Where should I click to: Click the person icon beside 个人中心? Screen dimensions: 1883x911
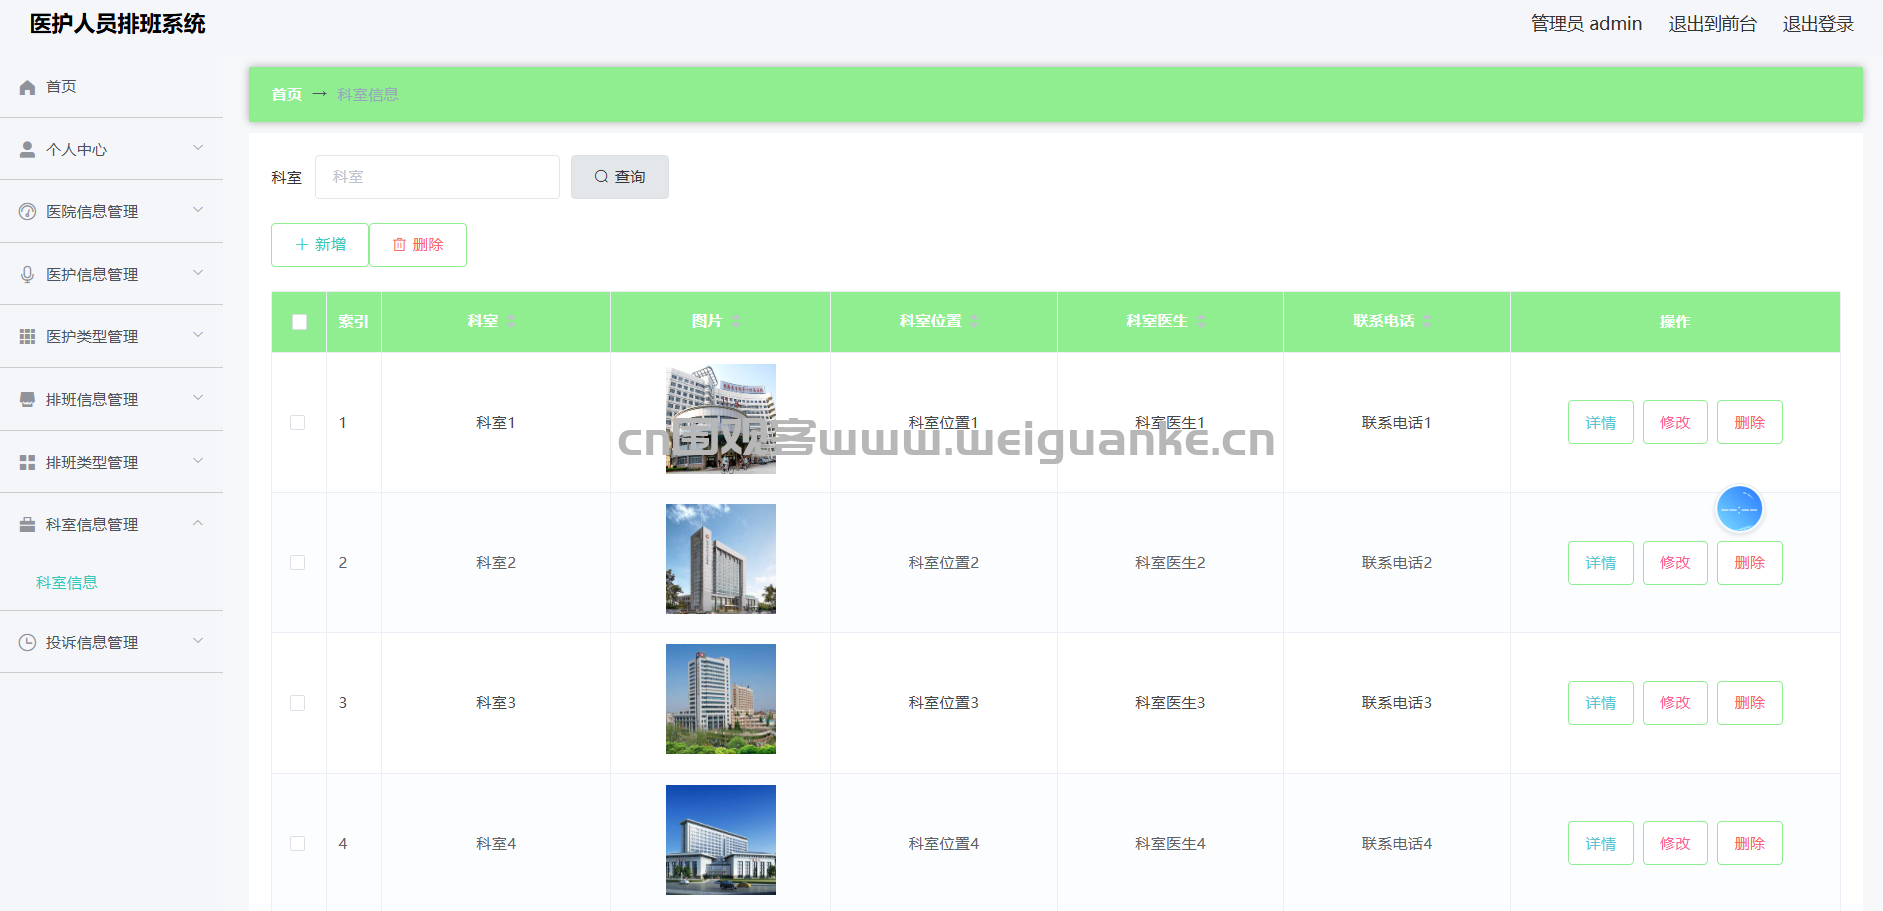coord(28,149)
